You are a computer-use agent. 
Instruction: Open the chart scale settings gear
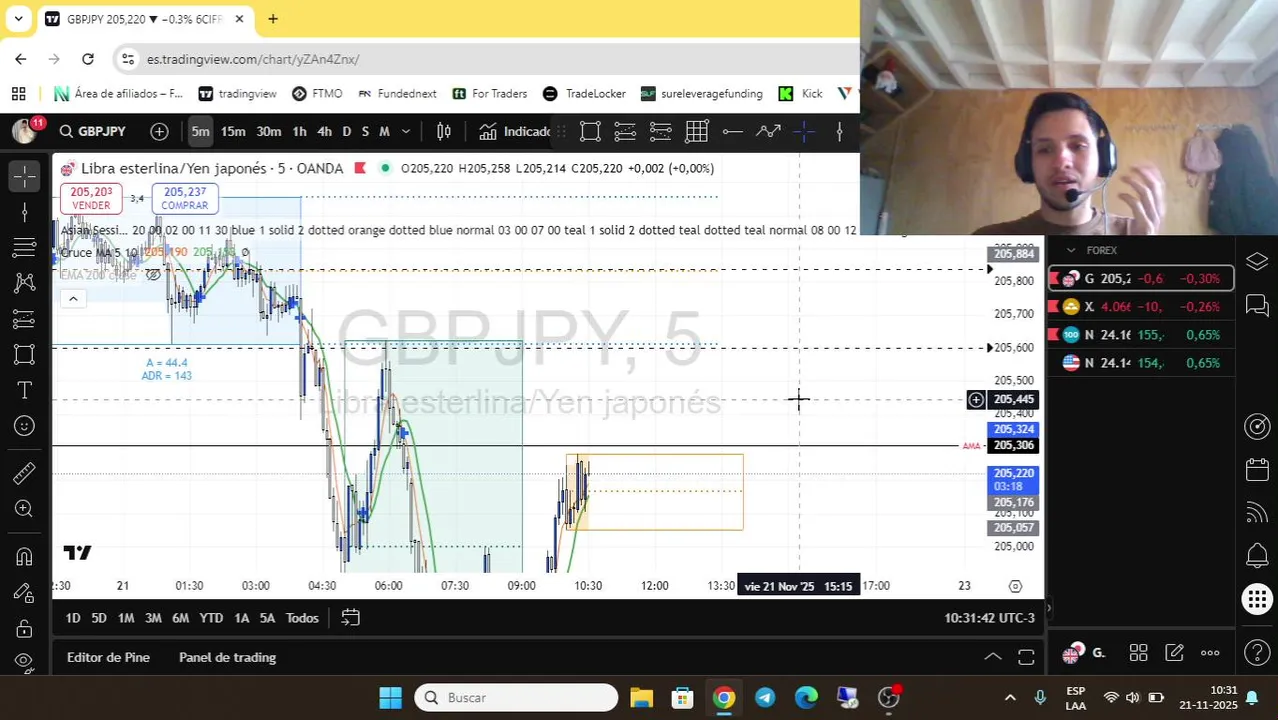[1015, 586]
